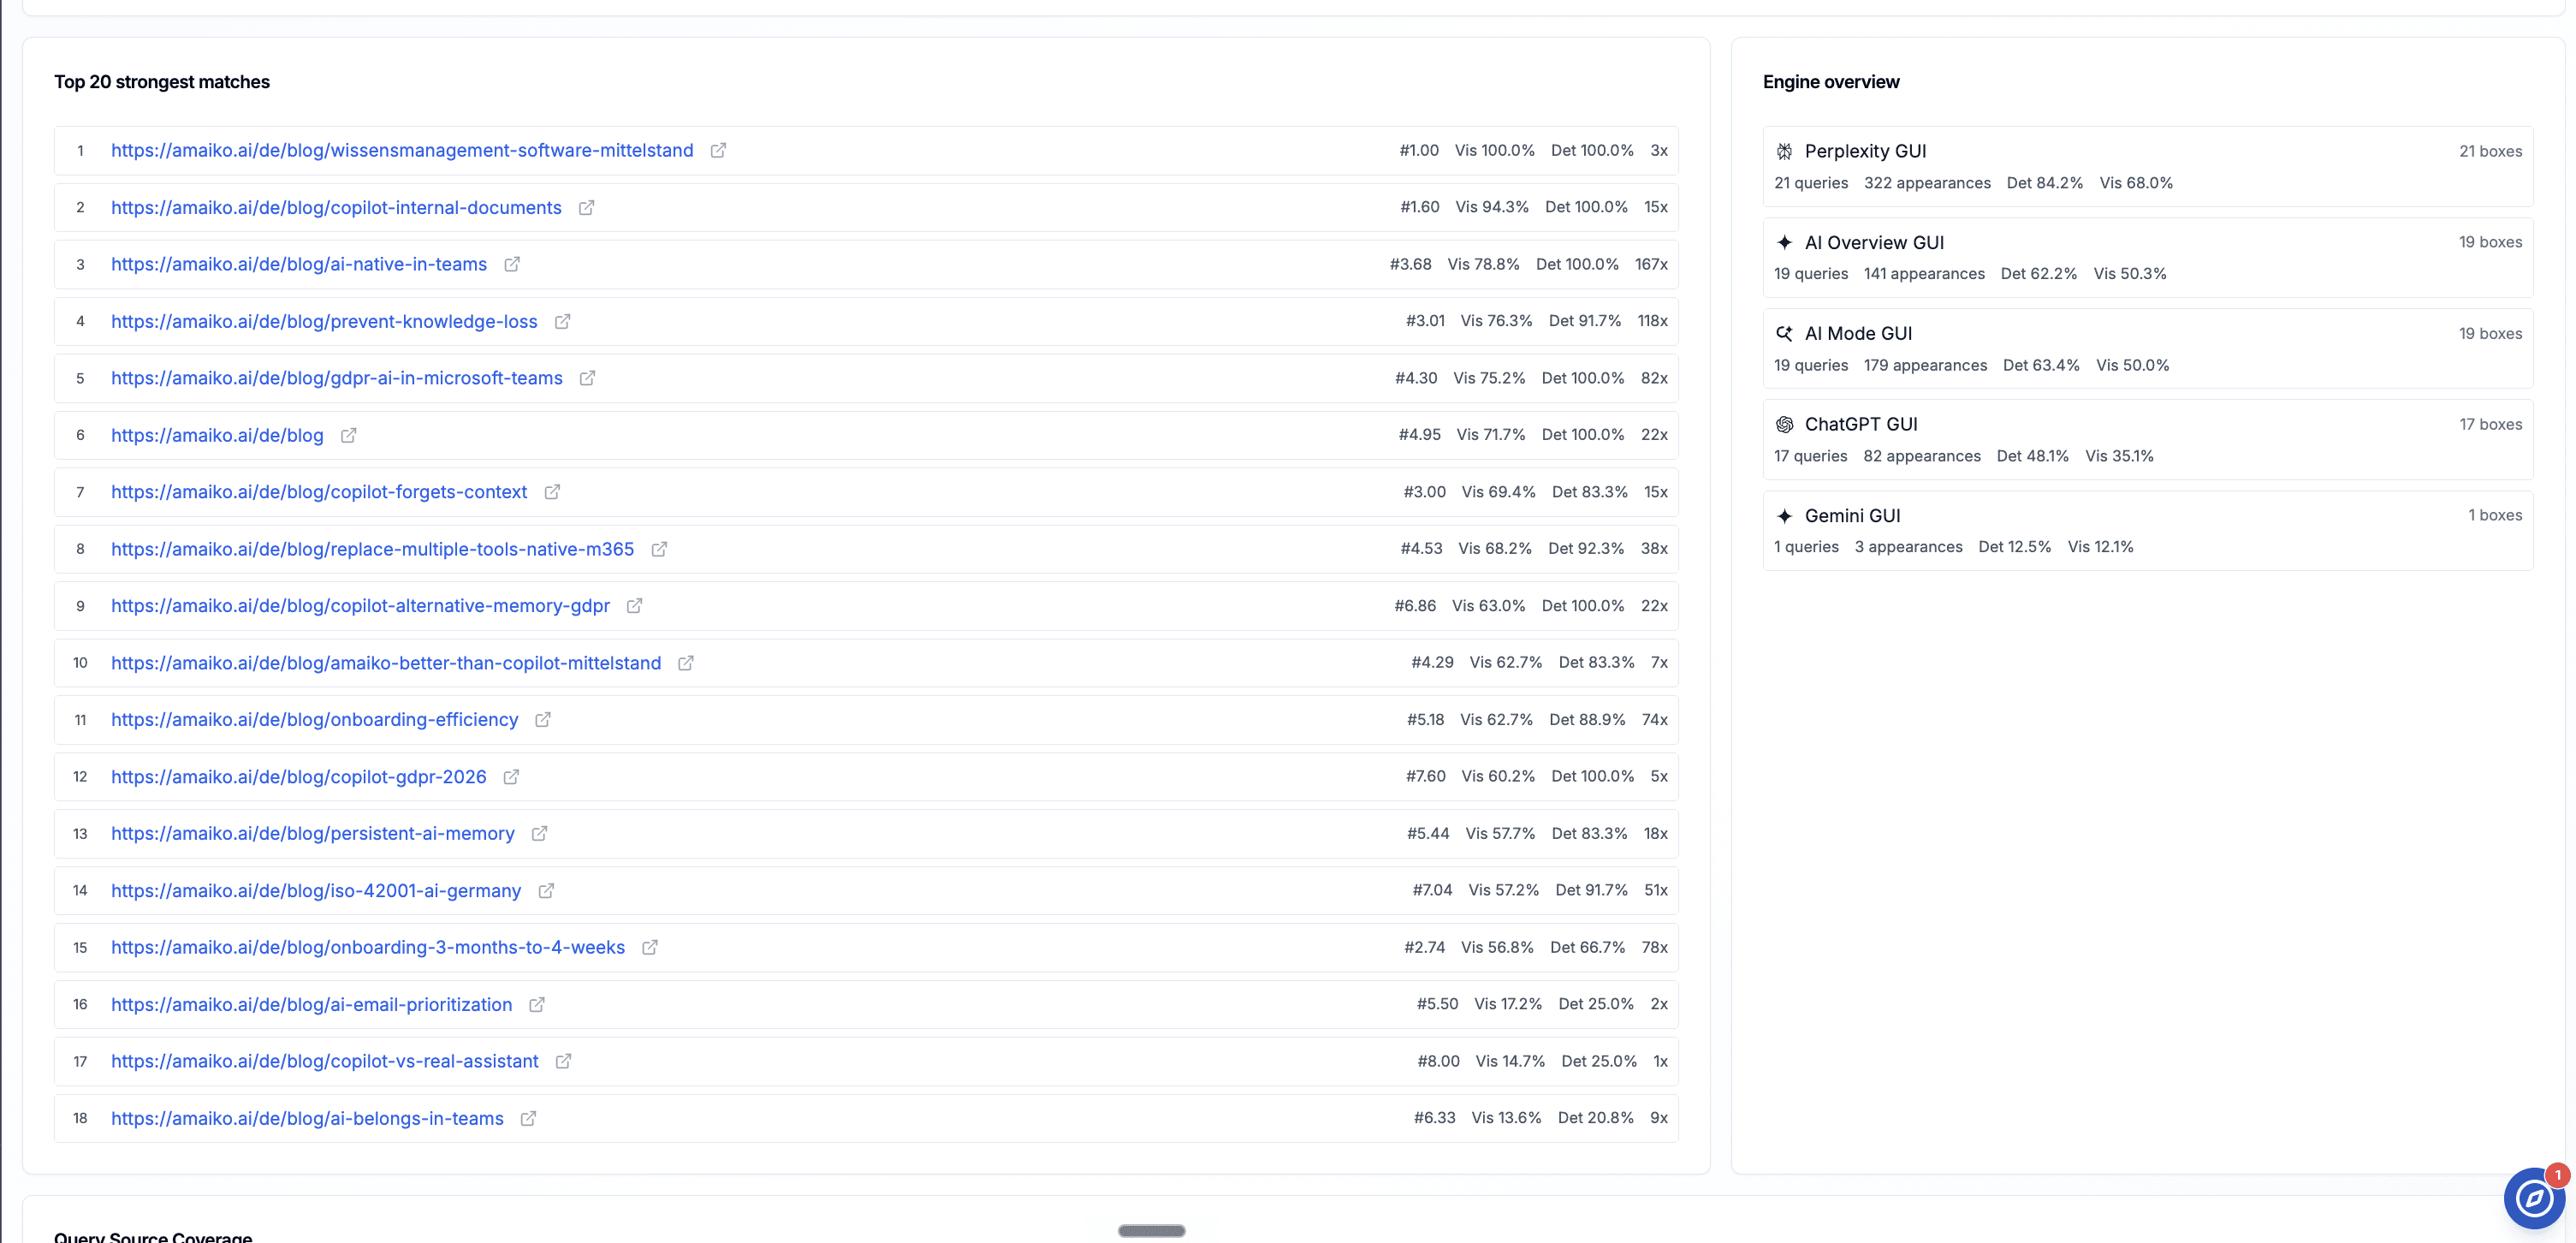Open the amaiko.ai/de/blog index URL
Screen dimensions: 2576x1243
217,436
